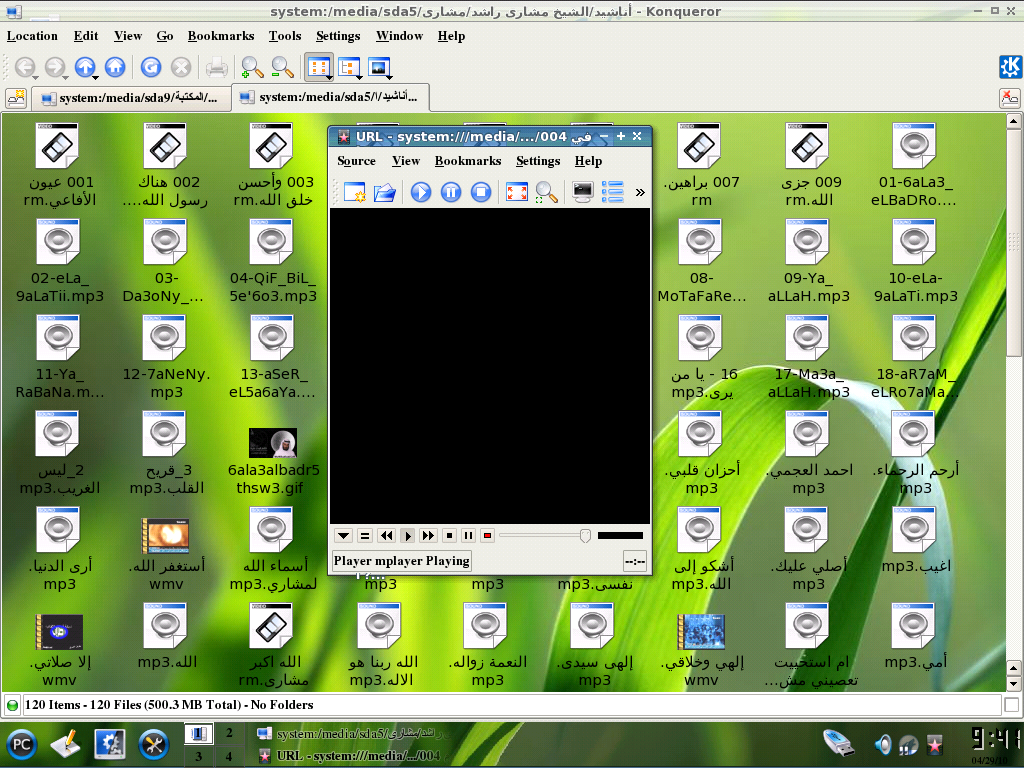The image size is (1024, 768).
Task: Click the playlist lines button in player controls
Action: (365, 536)
